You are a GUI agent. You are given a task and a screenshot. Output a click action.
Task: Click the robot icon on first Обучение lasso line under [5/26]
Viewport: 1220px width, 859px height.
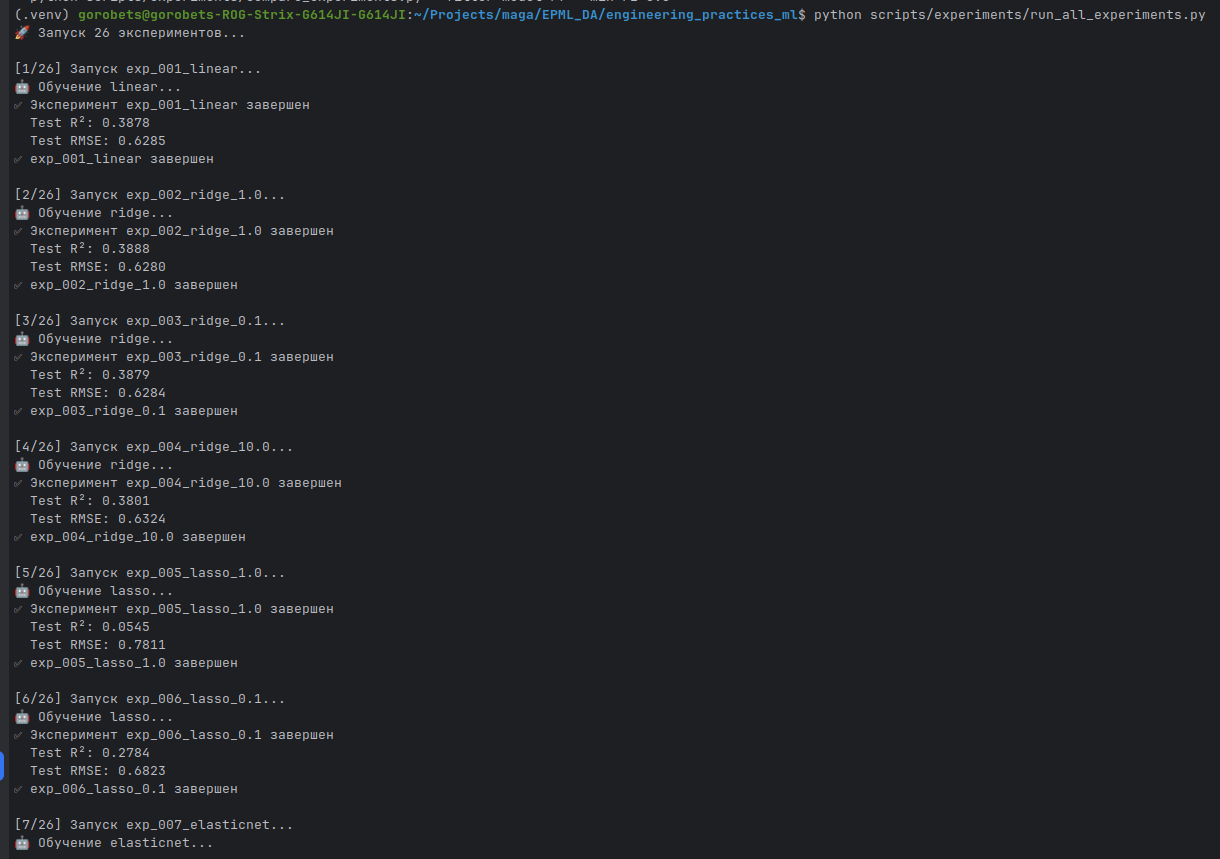(x=22, y=591)
